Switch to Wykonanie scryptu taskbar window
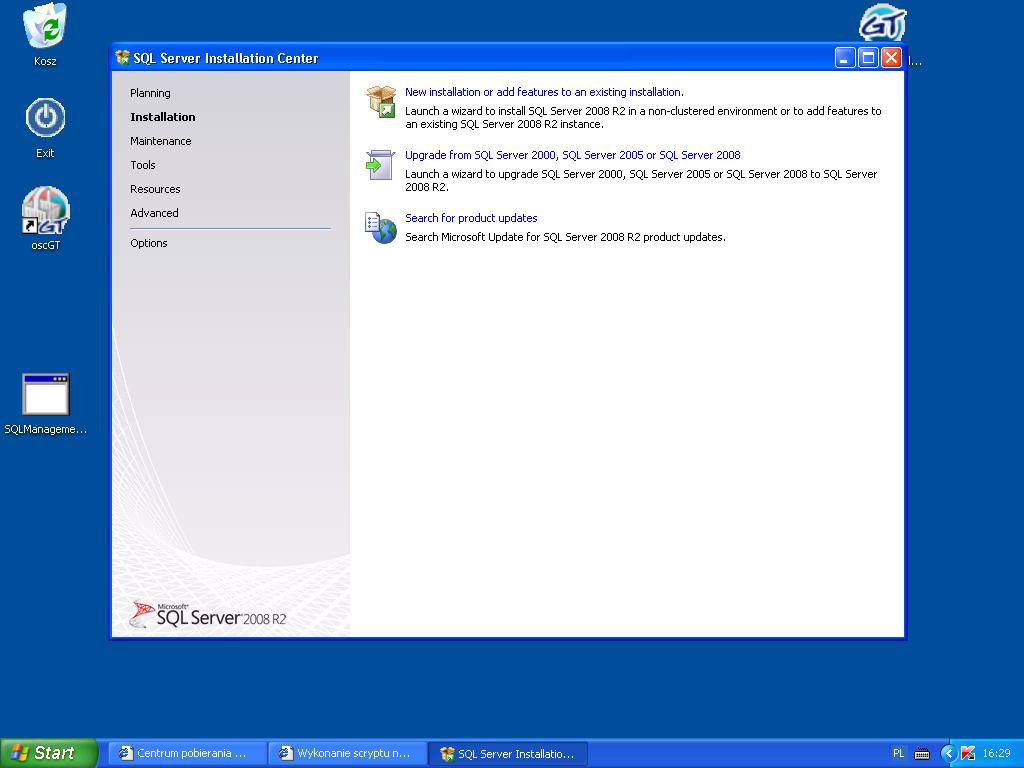1024x768 pixels. [348, 754]
